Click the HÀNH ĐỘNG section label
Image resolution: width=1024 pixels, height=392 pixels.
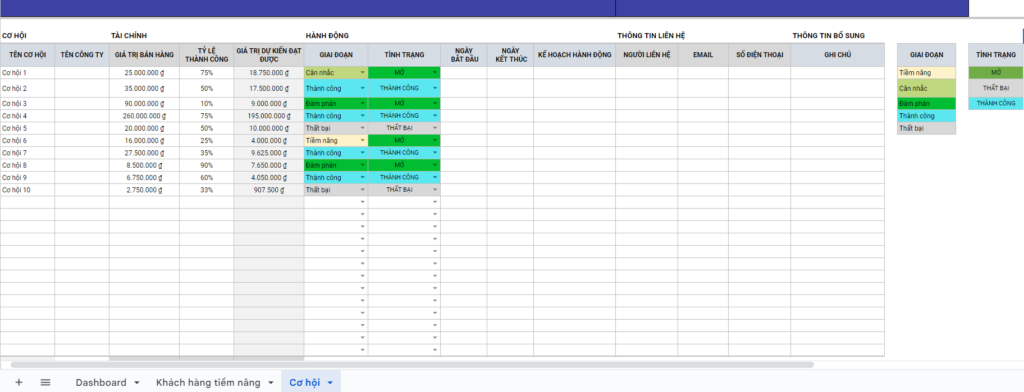(x=327, y=35)
